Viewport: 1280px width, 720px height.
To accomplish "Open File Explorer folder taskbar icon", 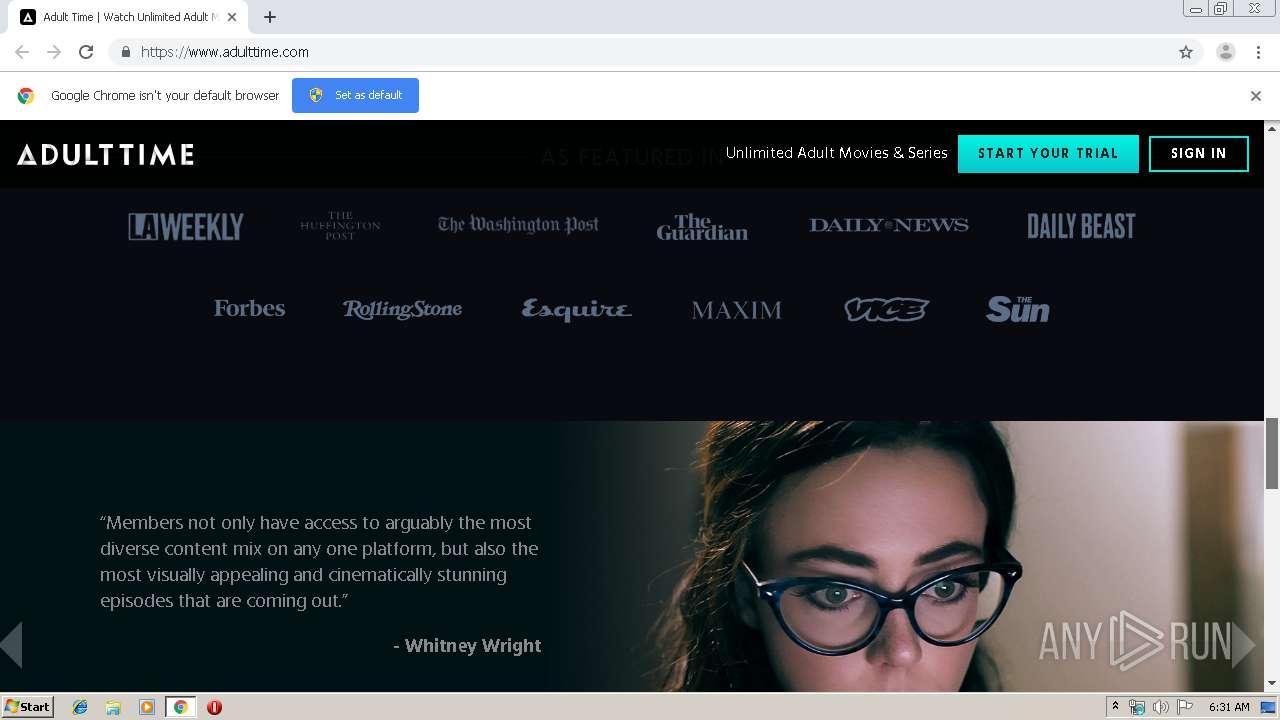I will tap(113, 707).
